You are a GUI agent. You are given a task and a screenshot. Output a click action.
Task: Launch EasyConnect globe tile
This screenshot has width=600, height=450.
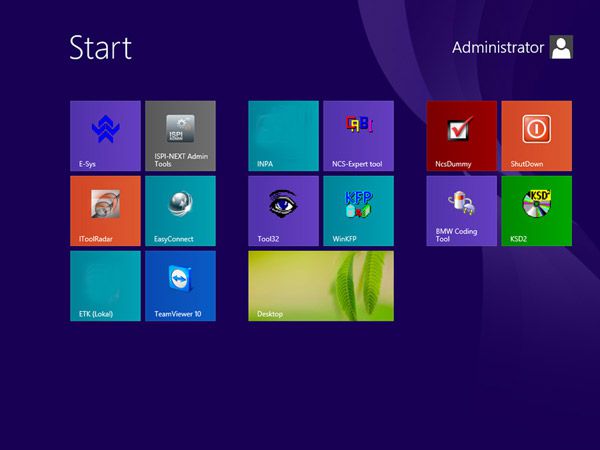click(x=180, y=211)
